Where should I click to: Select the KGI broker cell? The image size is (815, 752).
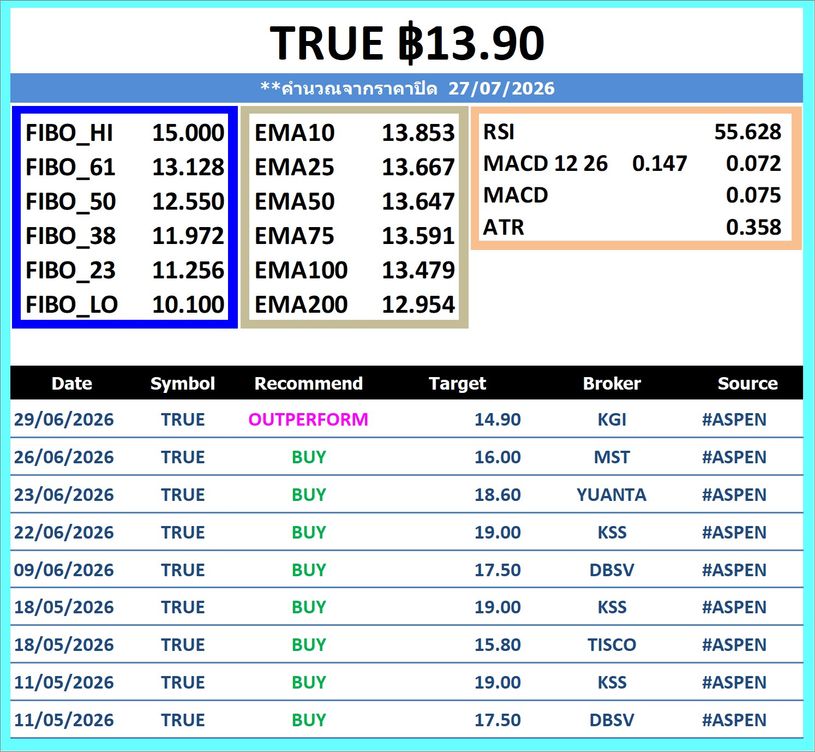click(x=612, y=419)
